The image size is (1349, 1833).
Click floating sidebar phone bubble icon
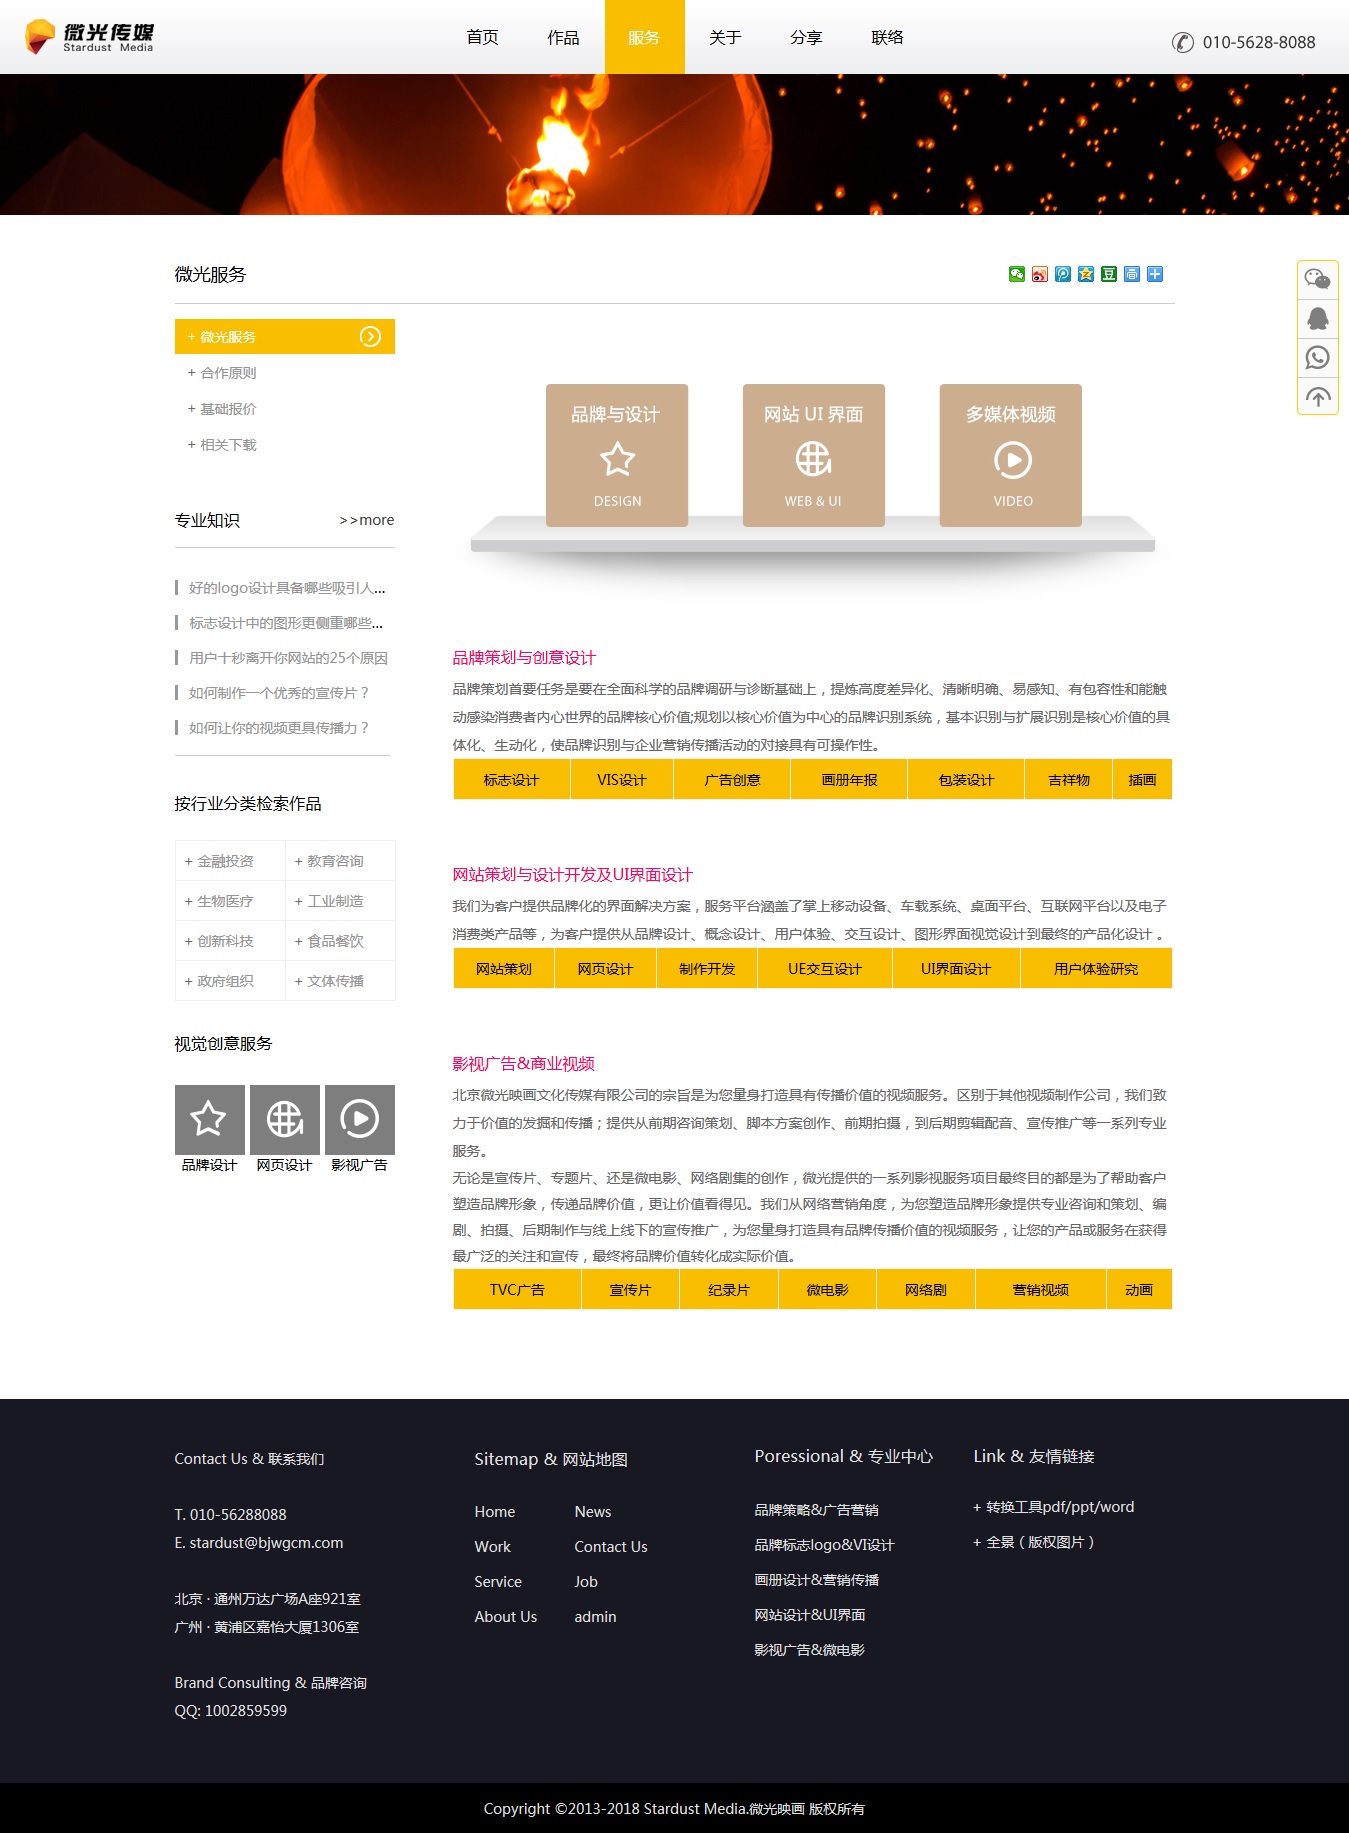pos(1317,357)
